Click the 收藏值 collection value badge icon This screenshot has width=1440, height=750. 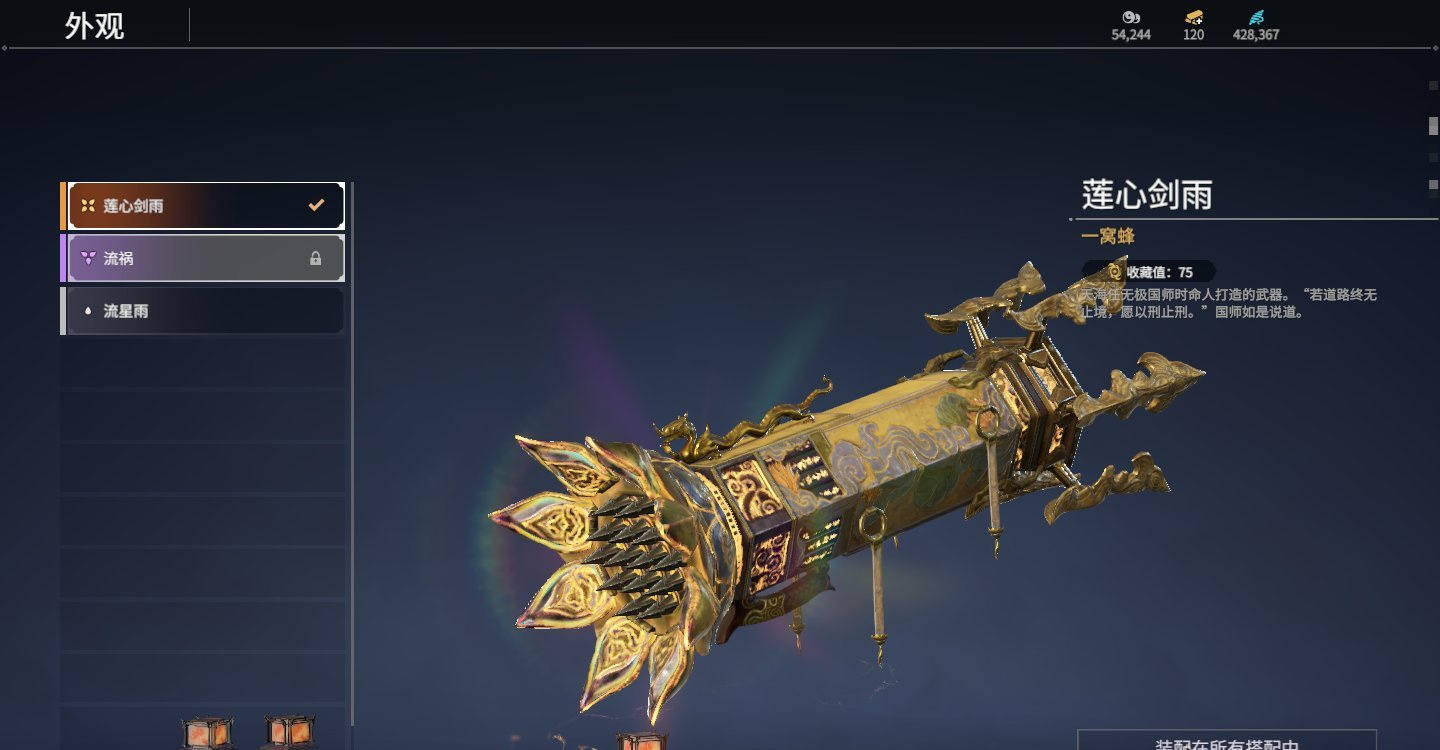tap(1115, 272)
